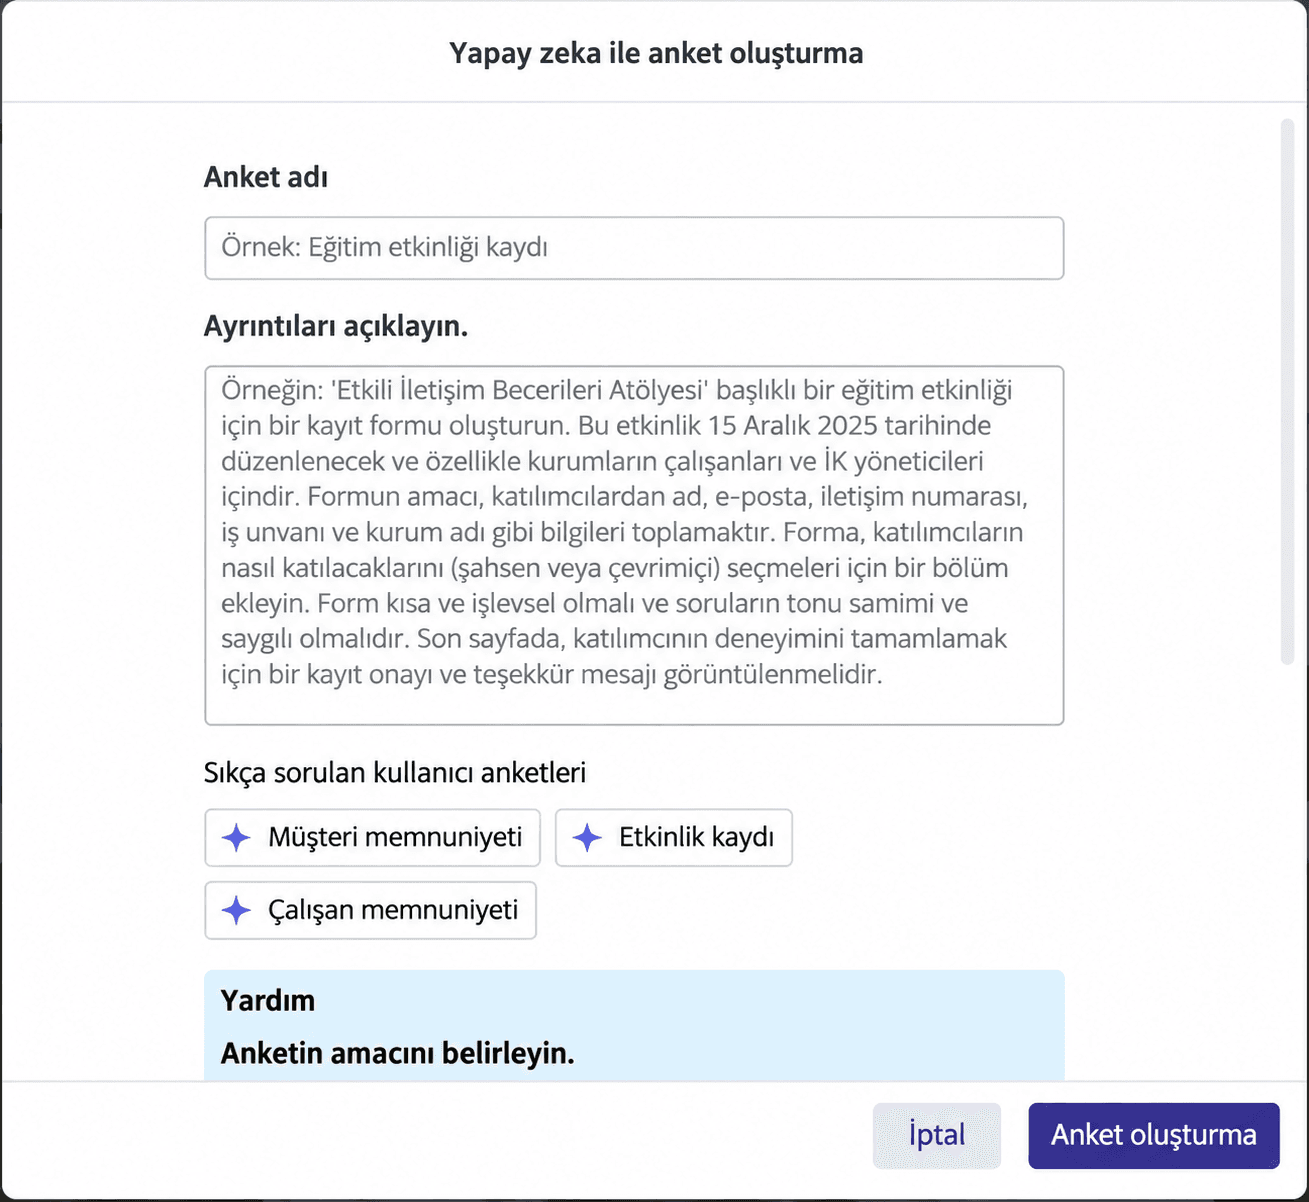Click the İptal button
Screen dimensions: 1309x1202
[x=937, y=1136]
